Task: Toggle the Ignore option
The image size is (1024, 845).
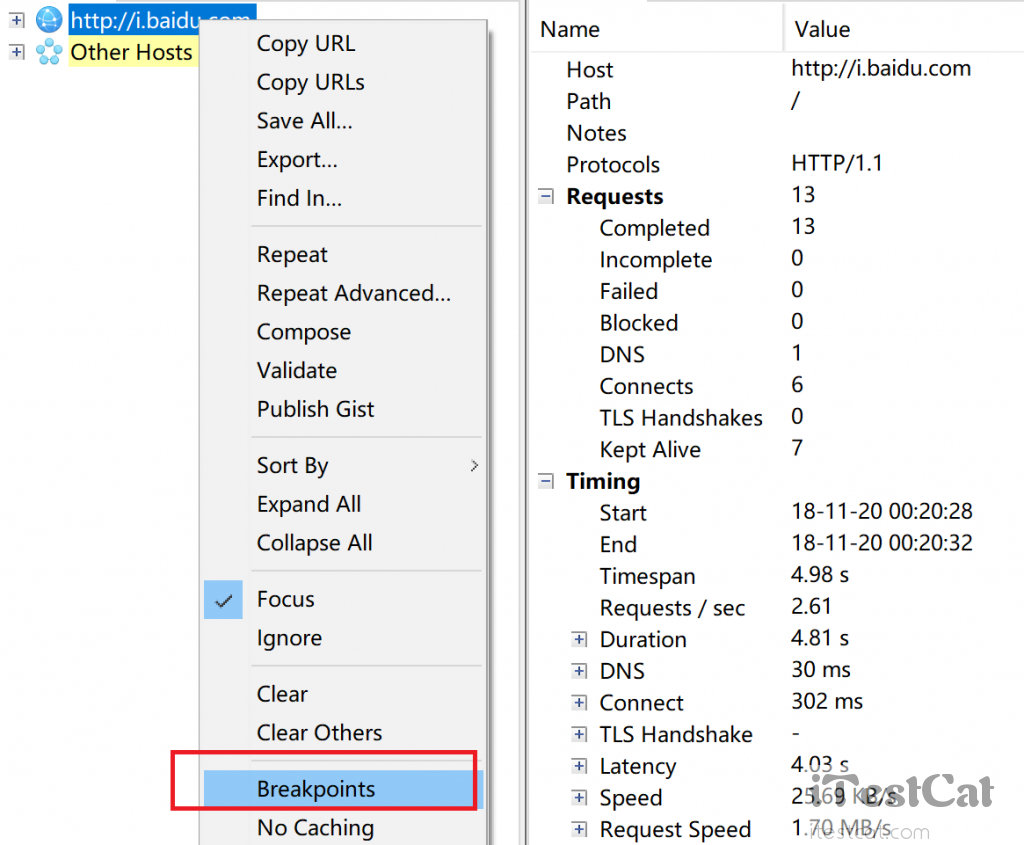Action: coord(344,638)
